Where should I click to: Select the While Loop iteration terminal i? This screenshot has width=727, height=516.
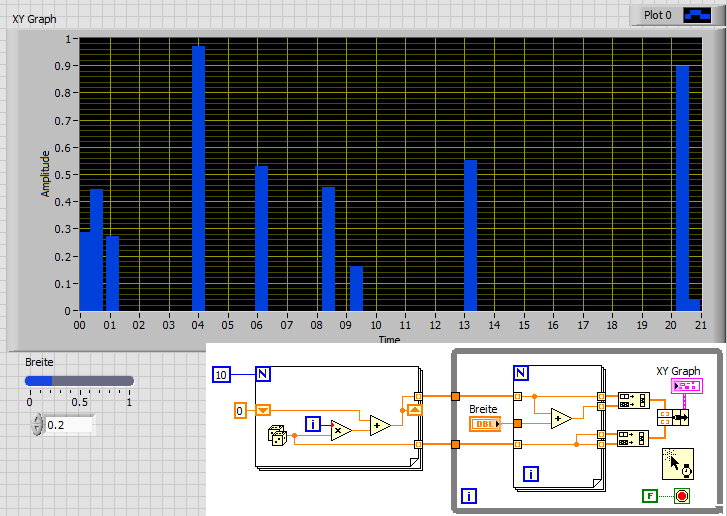(469, 497)
